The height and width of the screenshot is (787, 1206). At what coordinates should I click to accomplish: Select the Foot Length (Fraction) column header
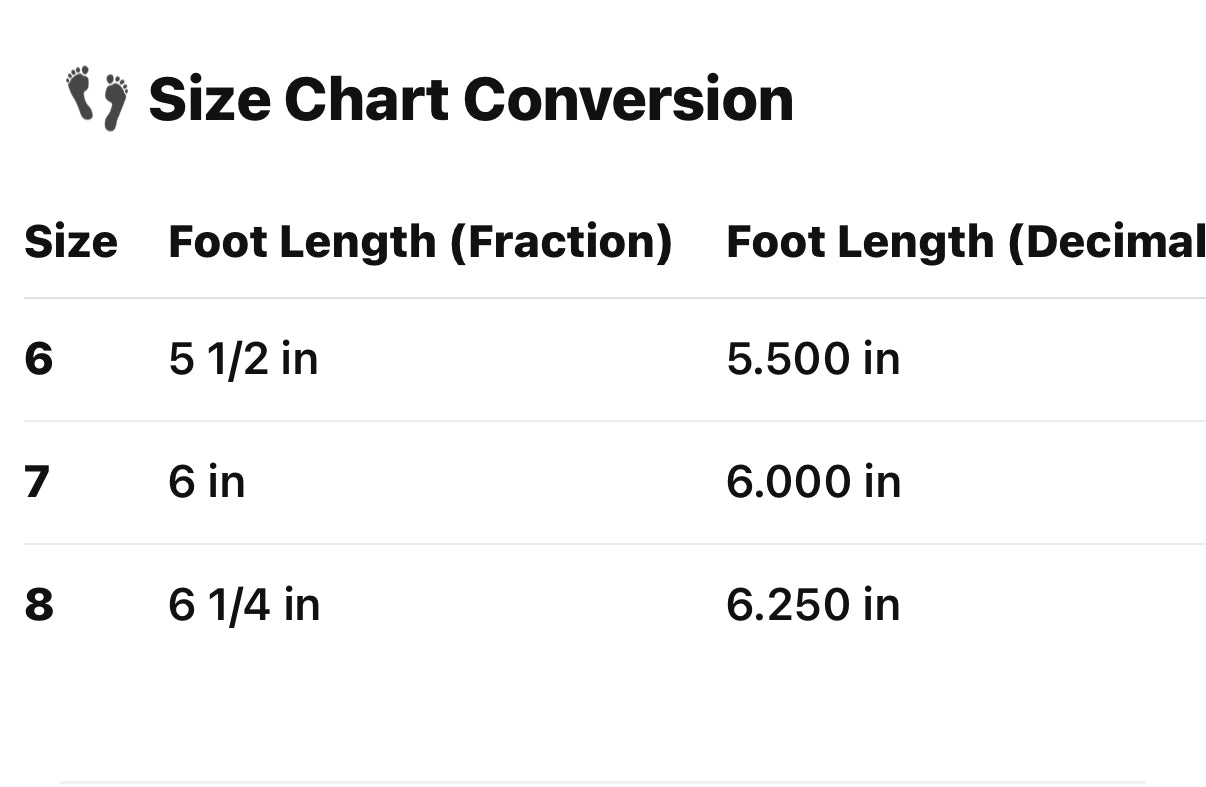coord(420,242)
